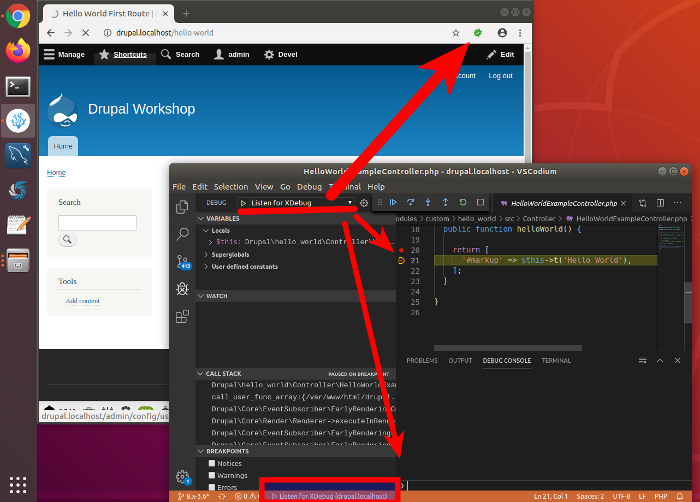Open Chrome three-dot menu
This screenshot has width=700, height=502.
pos(520,33)
